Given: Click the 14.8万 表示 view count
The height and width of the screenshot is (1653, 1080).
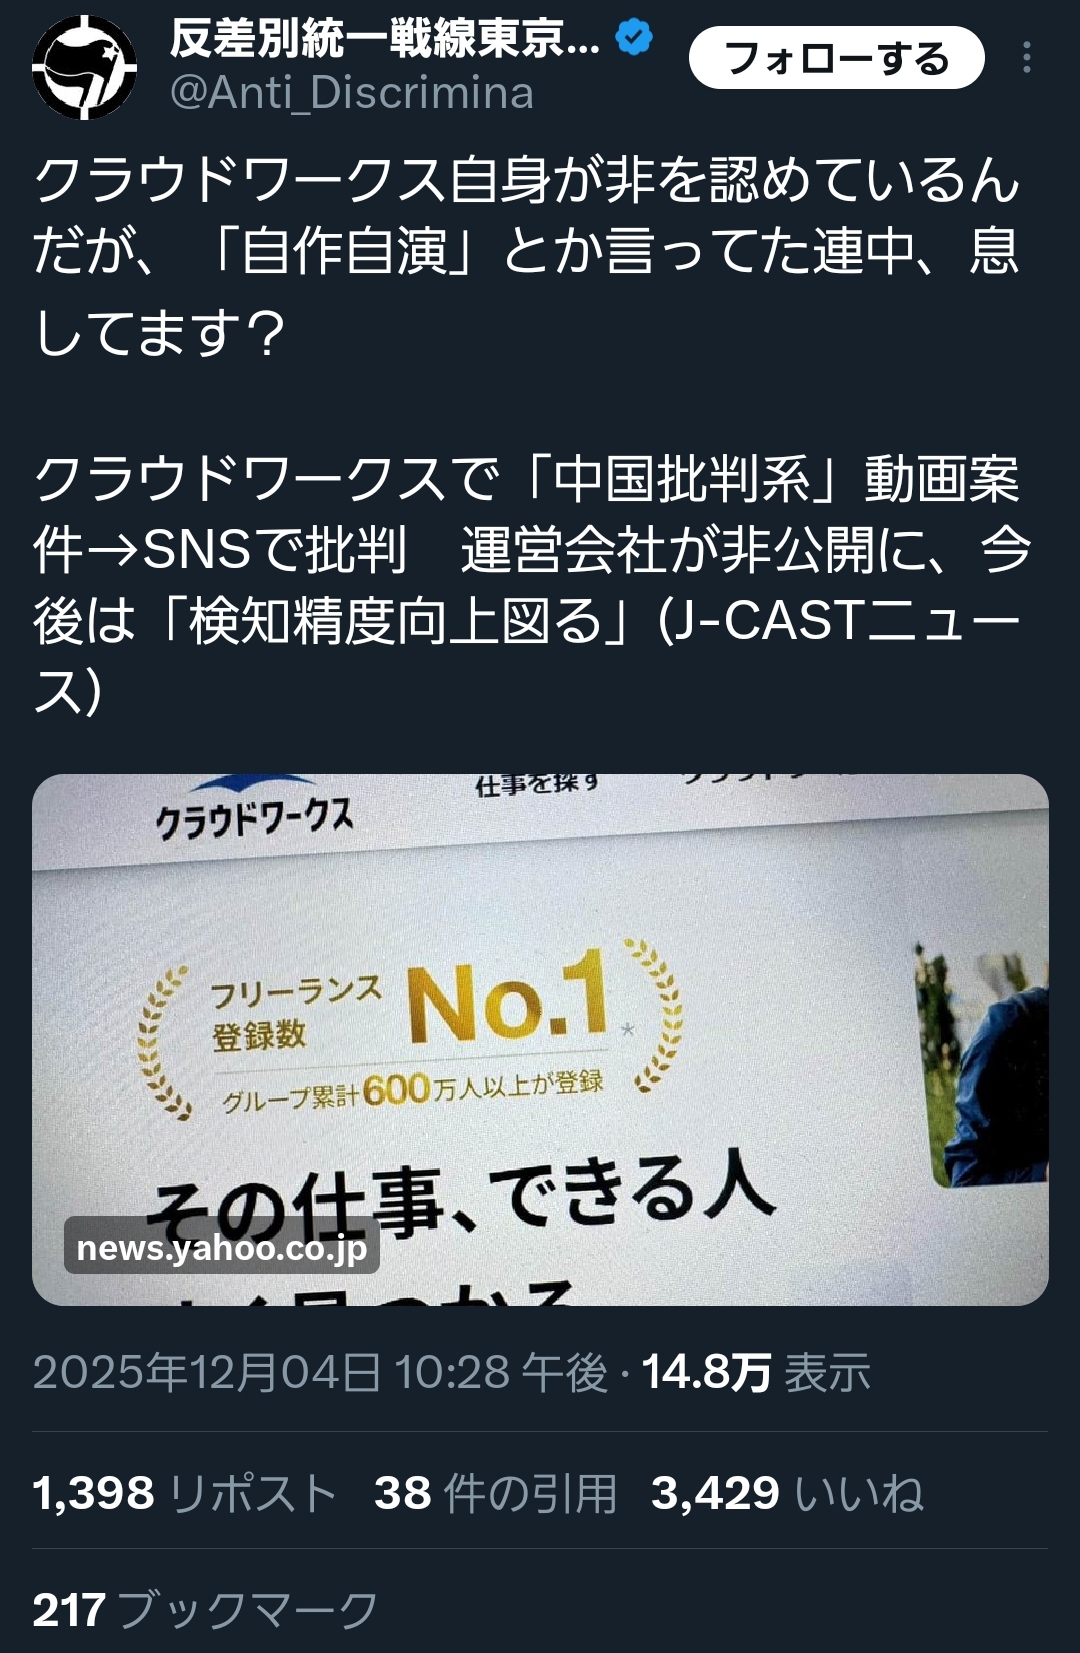Looking at the screenshot, I should 756,1372.
